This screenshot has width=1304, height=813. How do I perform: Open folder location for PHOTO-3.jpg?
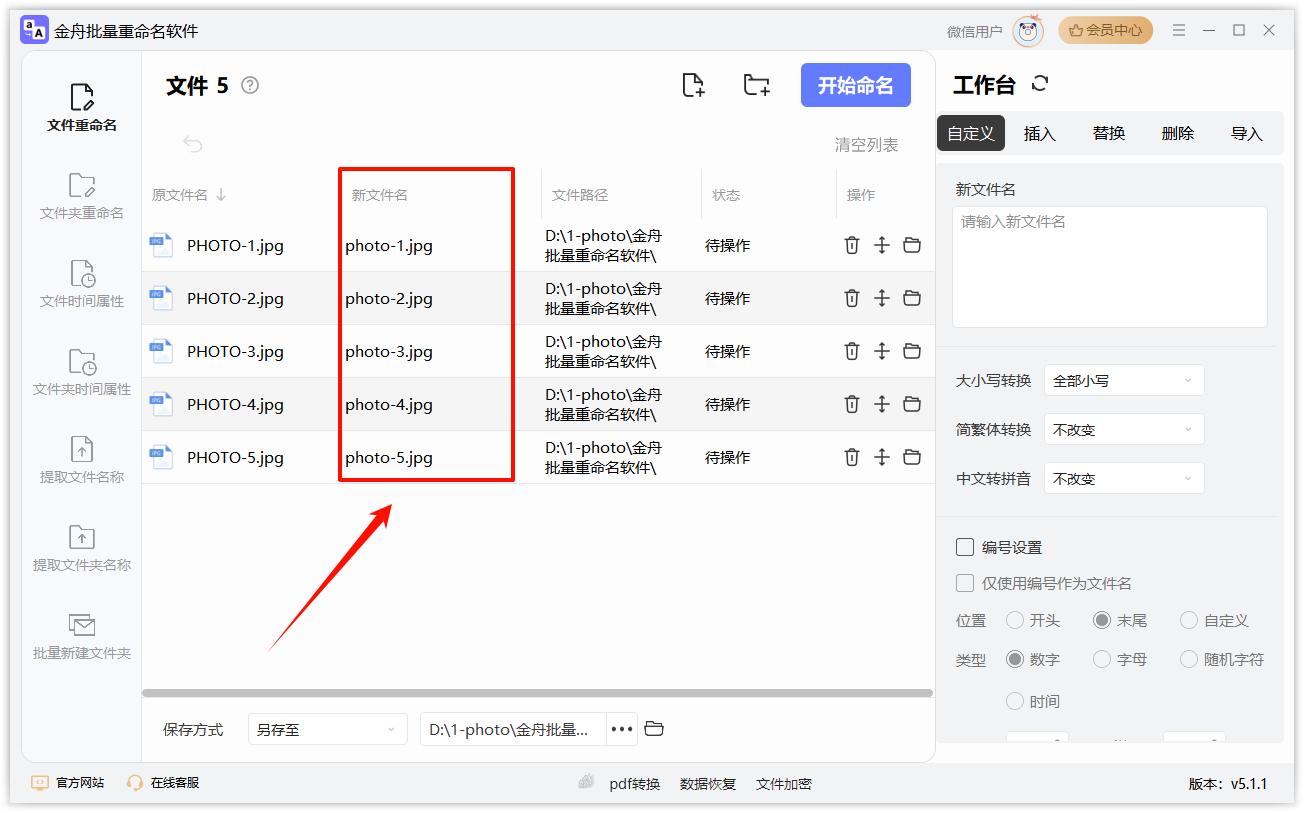click(912, 351)
